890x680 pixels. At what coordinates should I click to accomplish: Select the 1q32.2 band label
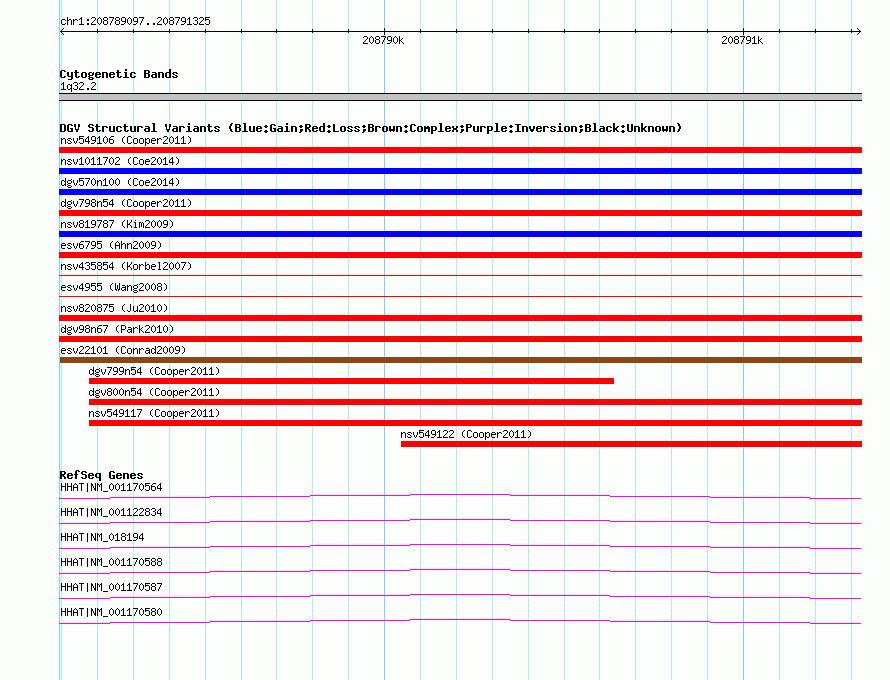click(x=78, y=86)
